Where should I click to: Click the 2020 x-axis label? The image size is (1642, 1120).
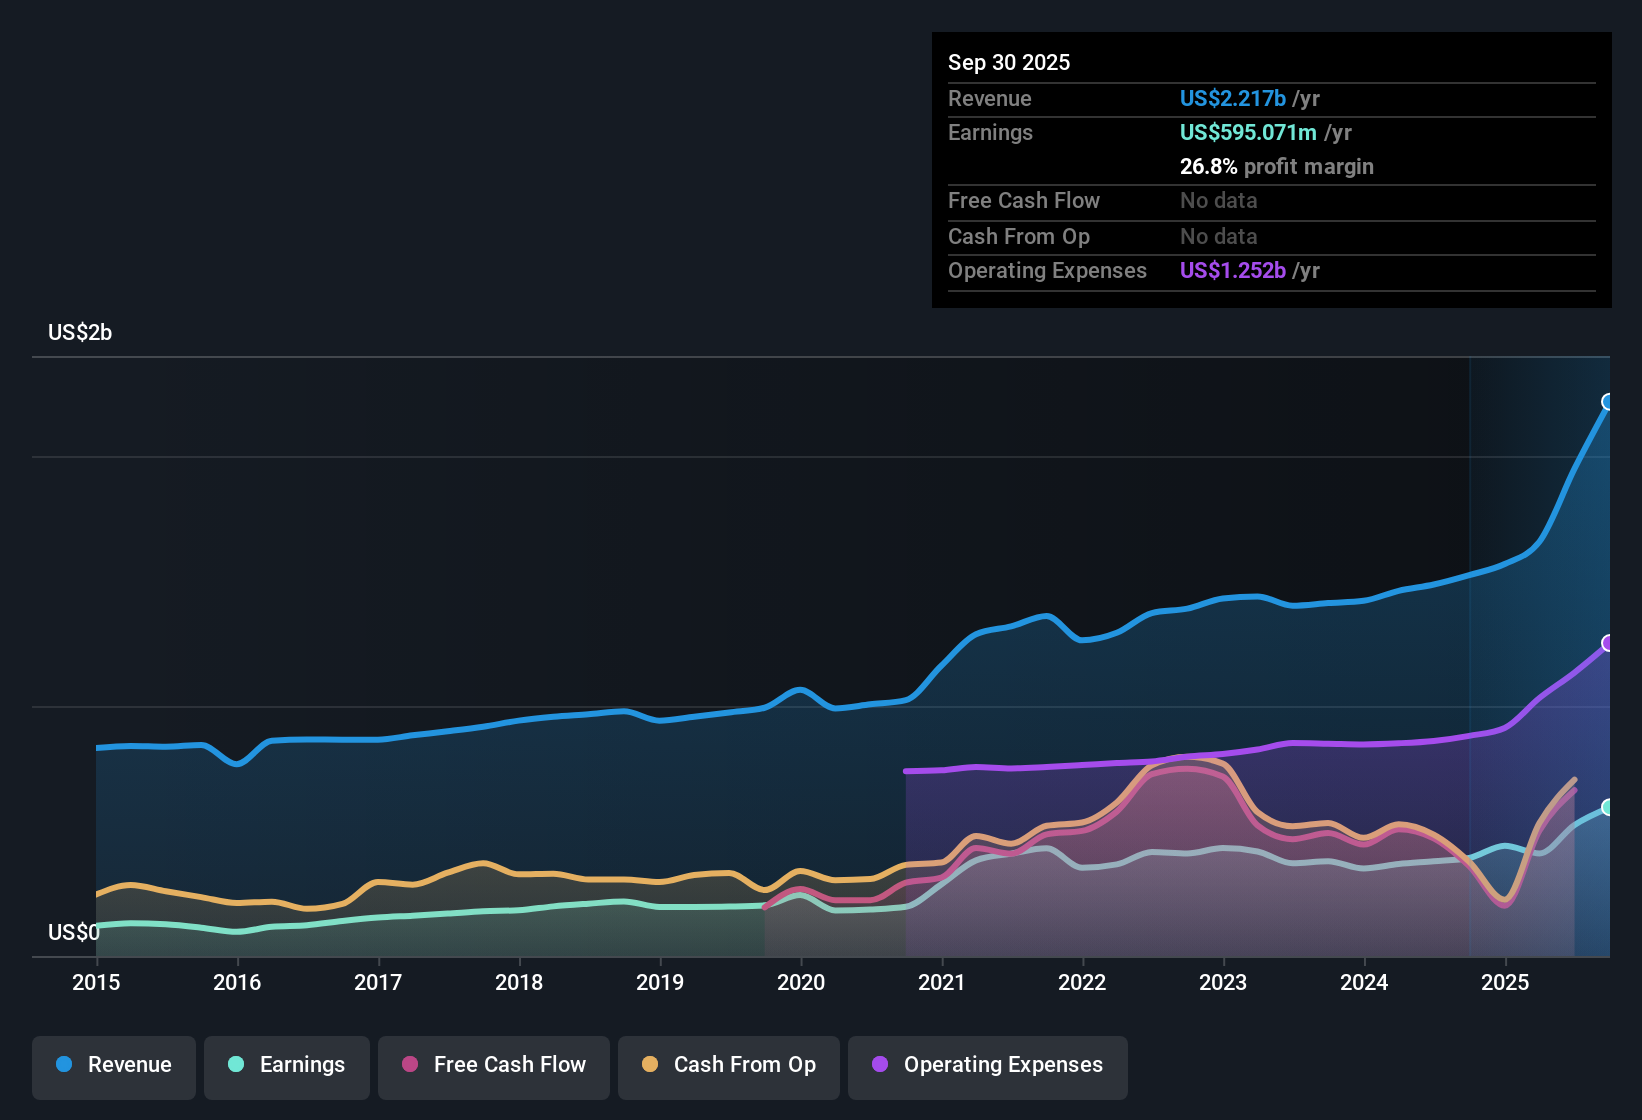[x=801, y=983]
